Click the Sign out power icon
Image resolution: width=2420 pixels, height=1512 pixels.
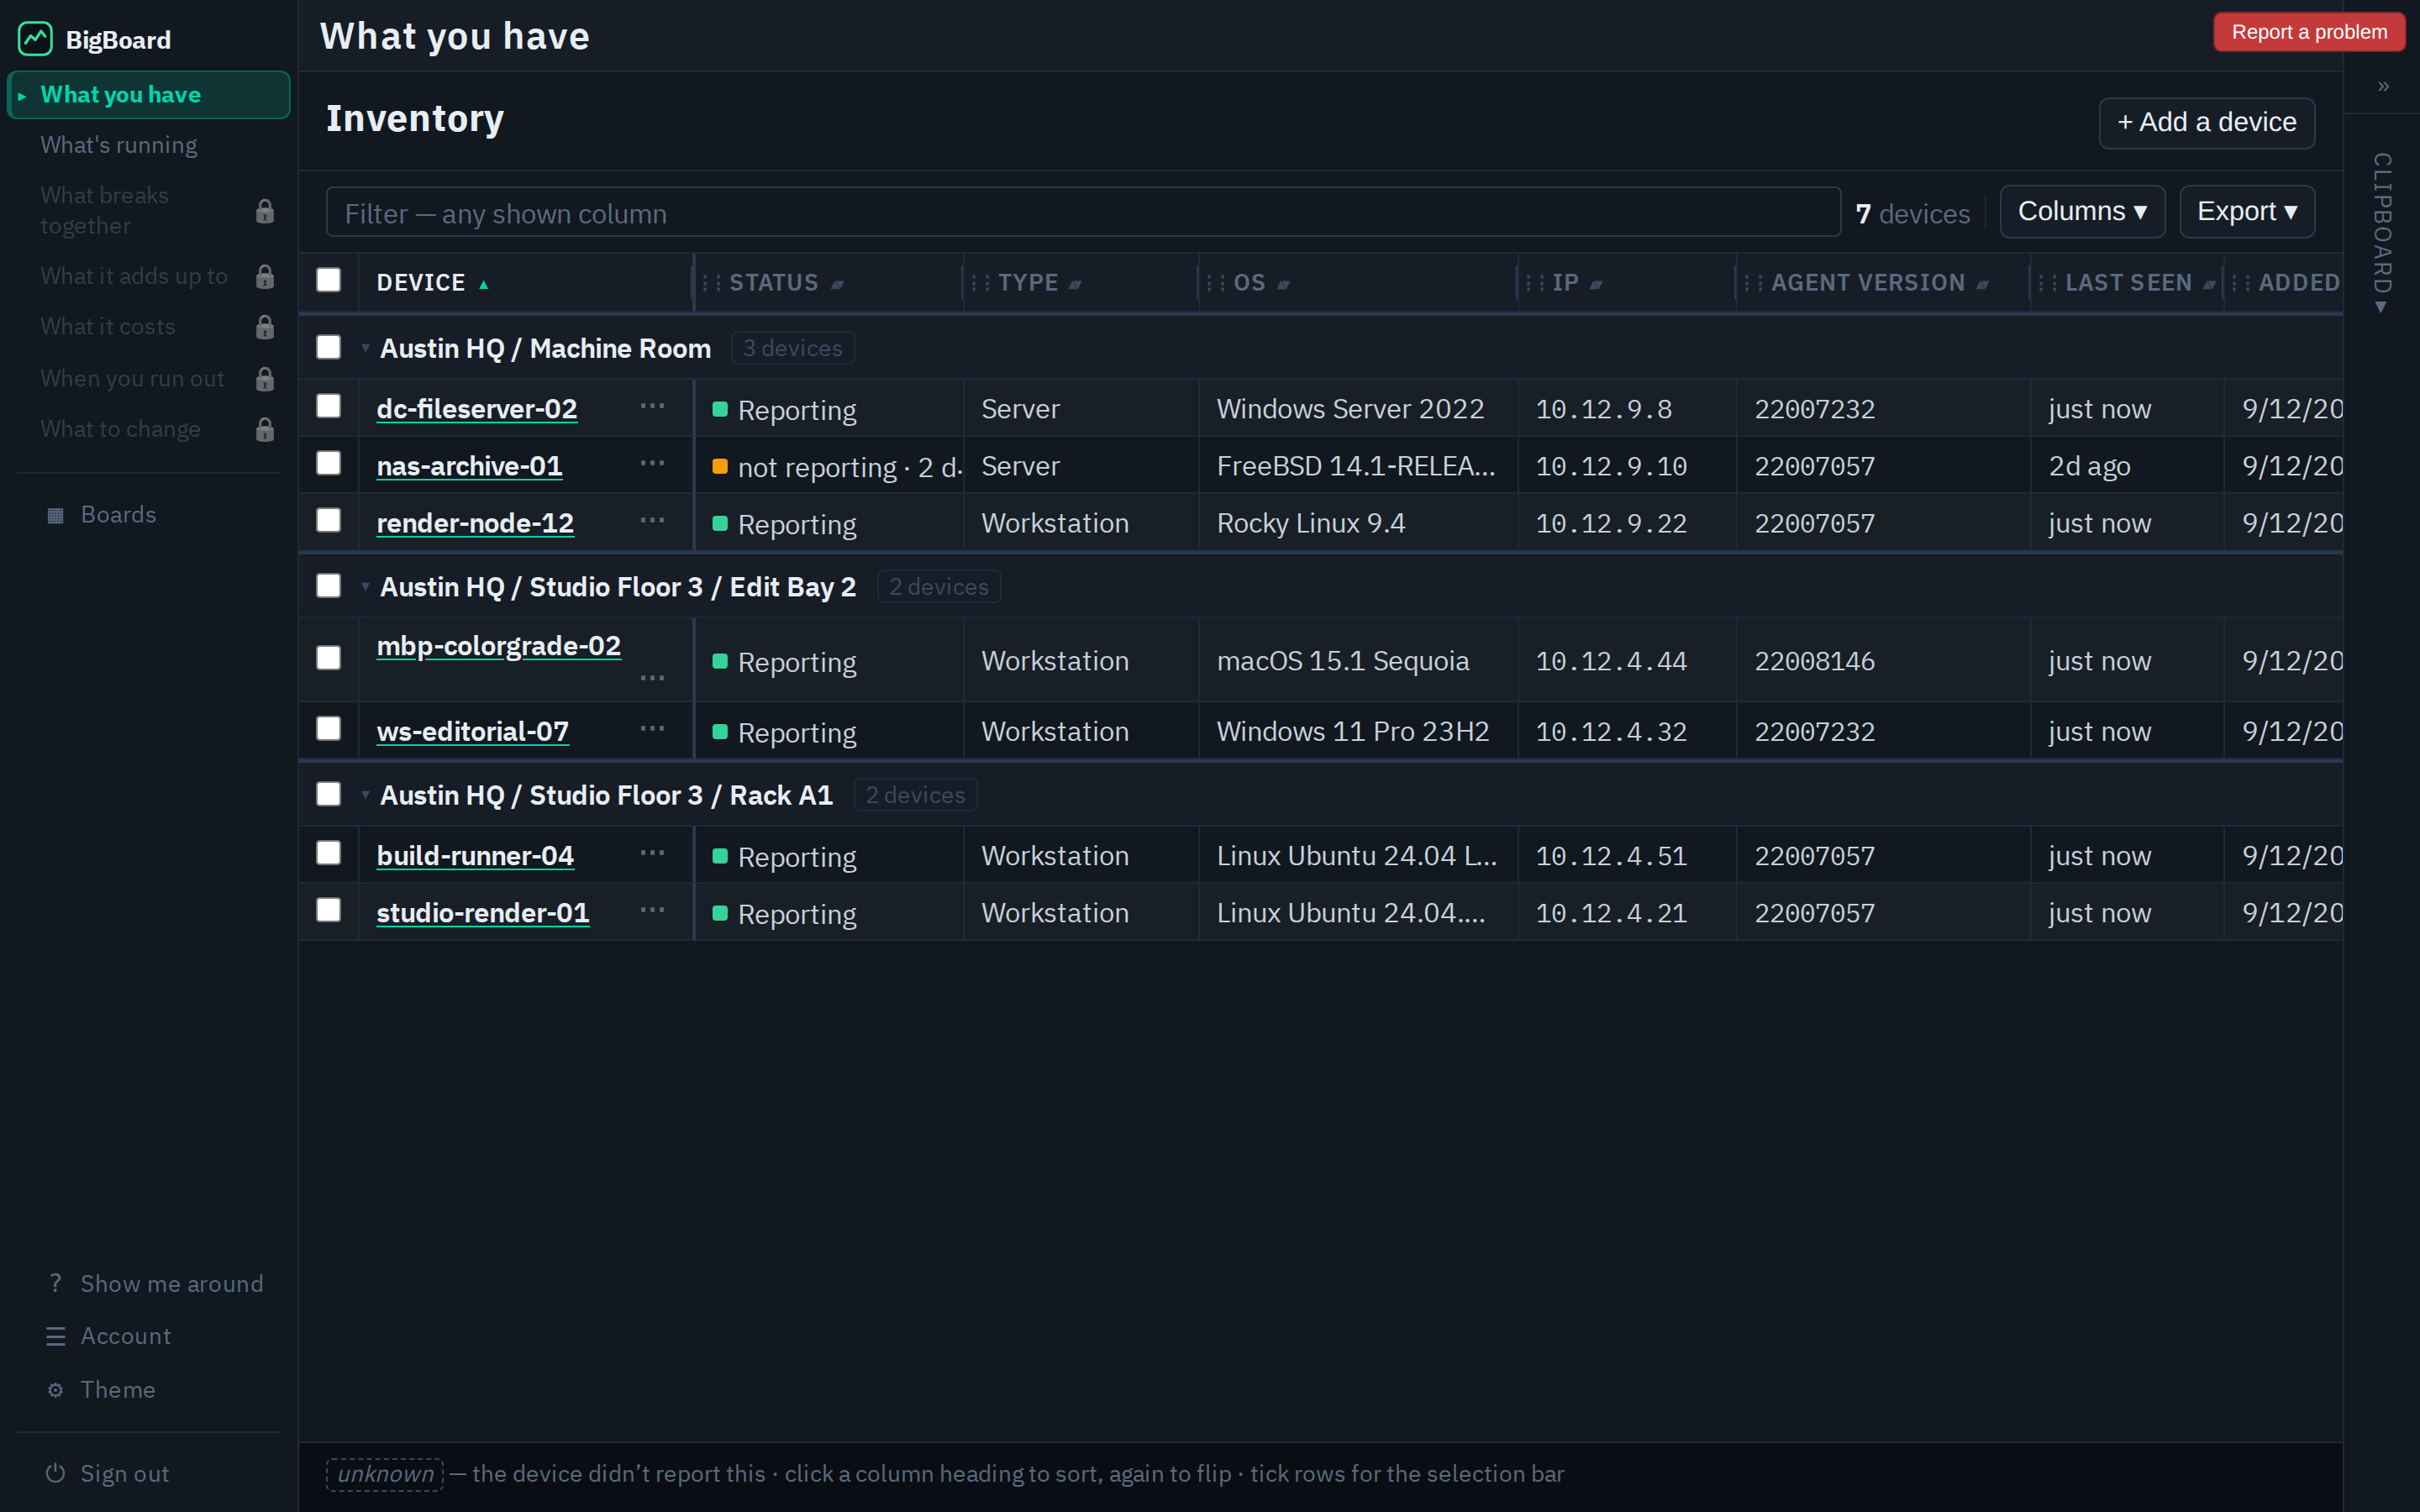tap(56, 1473)
